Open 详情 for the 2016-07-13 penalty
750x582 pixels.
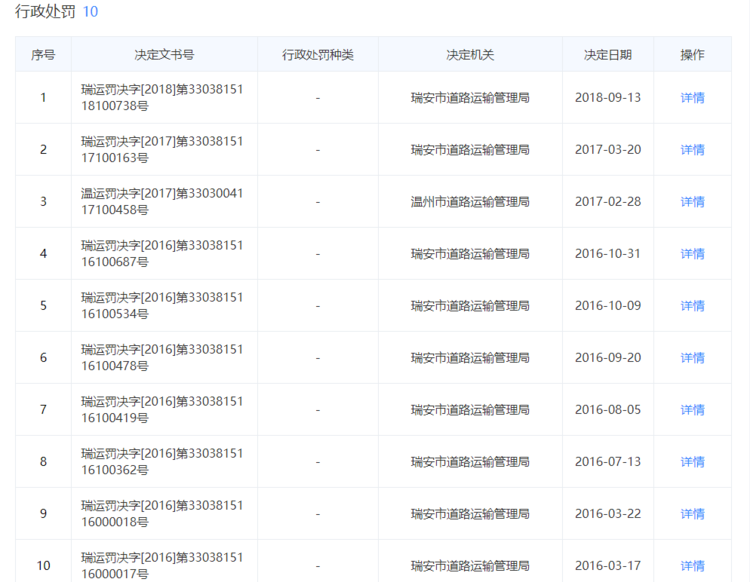692,462
